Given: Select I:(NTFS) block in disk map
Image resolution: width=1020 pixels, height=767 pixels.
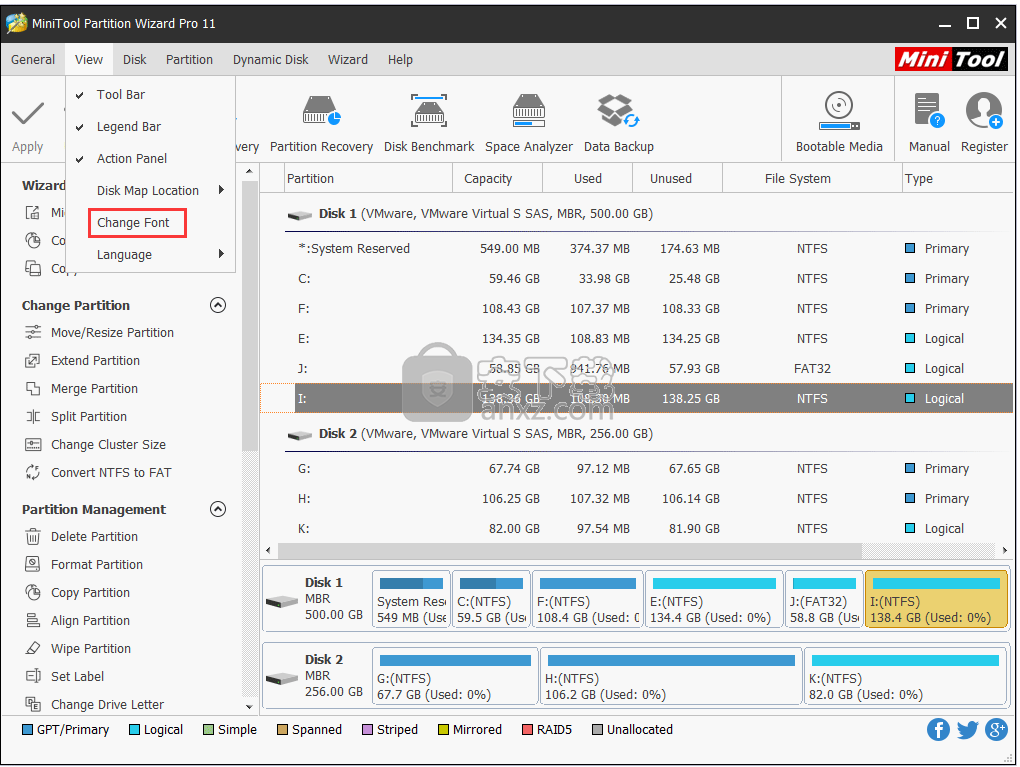Looking at the screenshot, I should (x=935, y=600).
